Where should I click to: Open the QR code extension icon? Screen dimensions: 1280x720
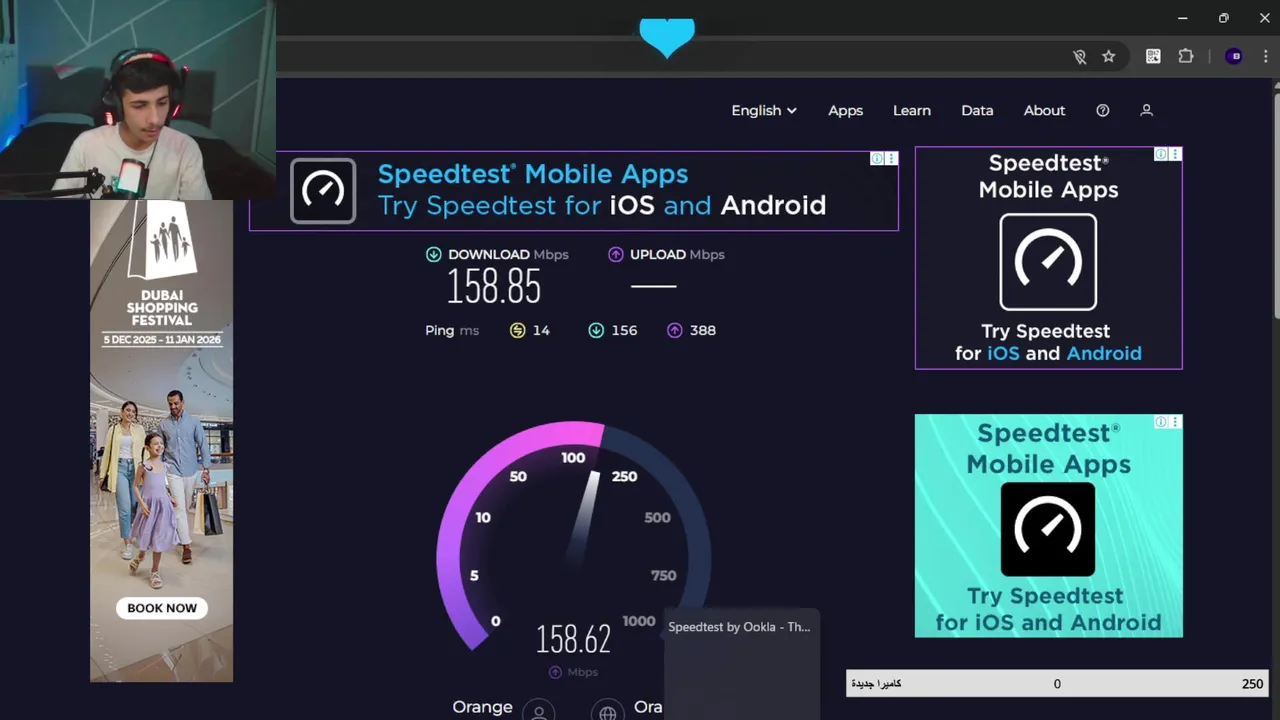pos(1153,57)
